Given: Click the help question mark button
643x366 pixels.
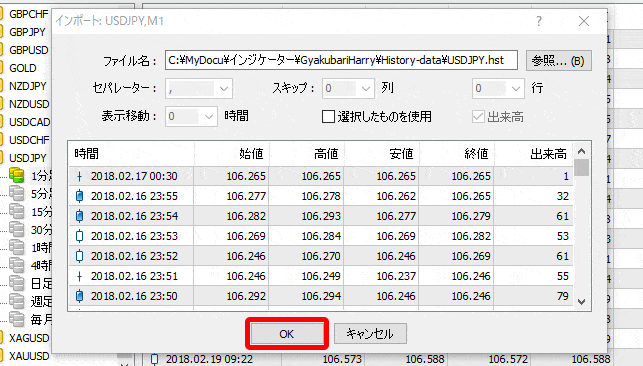Looking at the screenshot, I should pyautogui.click(x=539, y=21).
